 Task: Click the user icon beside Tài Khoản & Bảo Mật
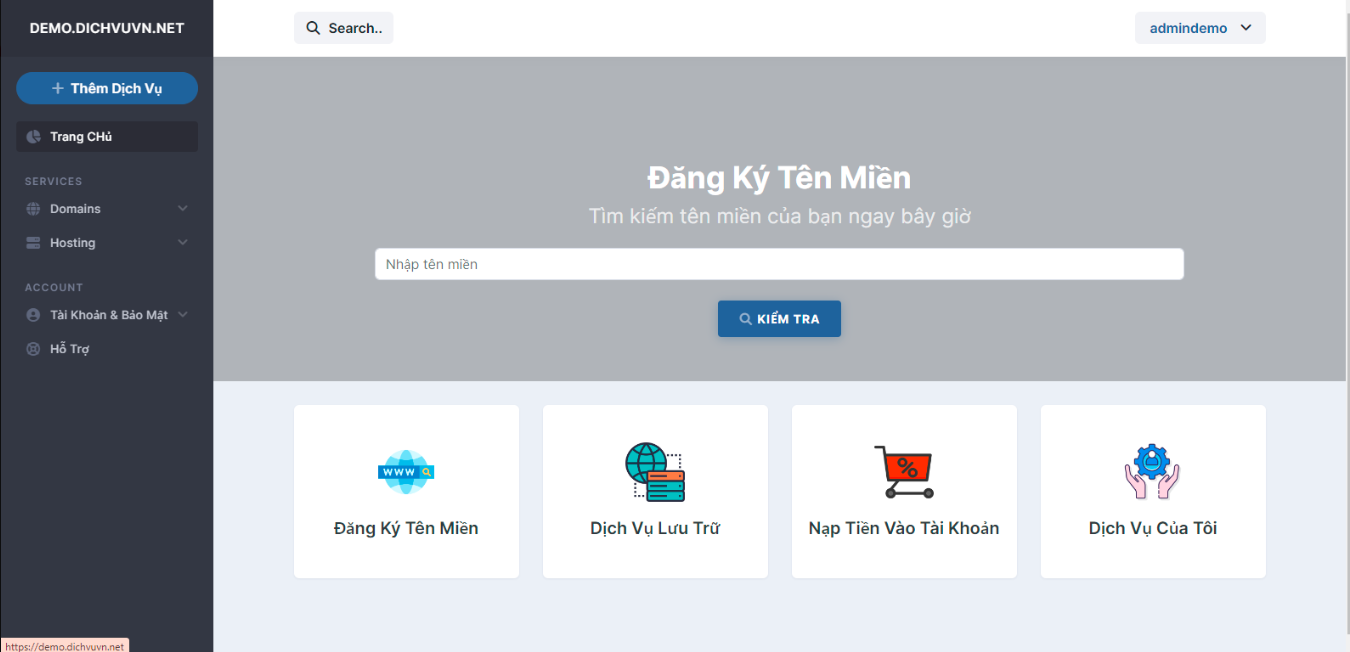click(33, 315)
